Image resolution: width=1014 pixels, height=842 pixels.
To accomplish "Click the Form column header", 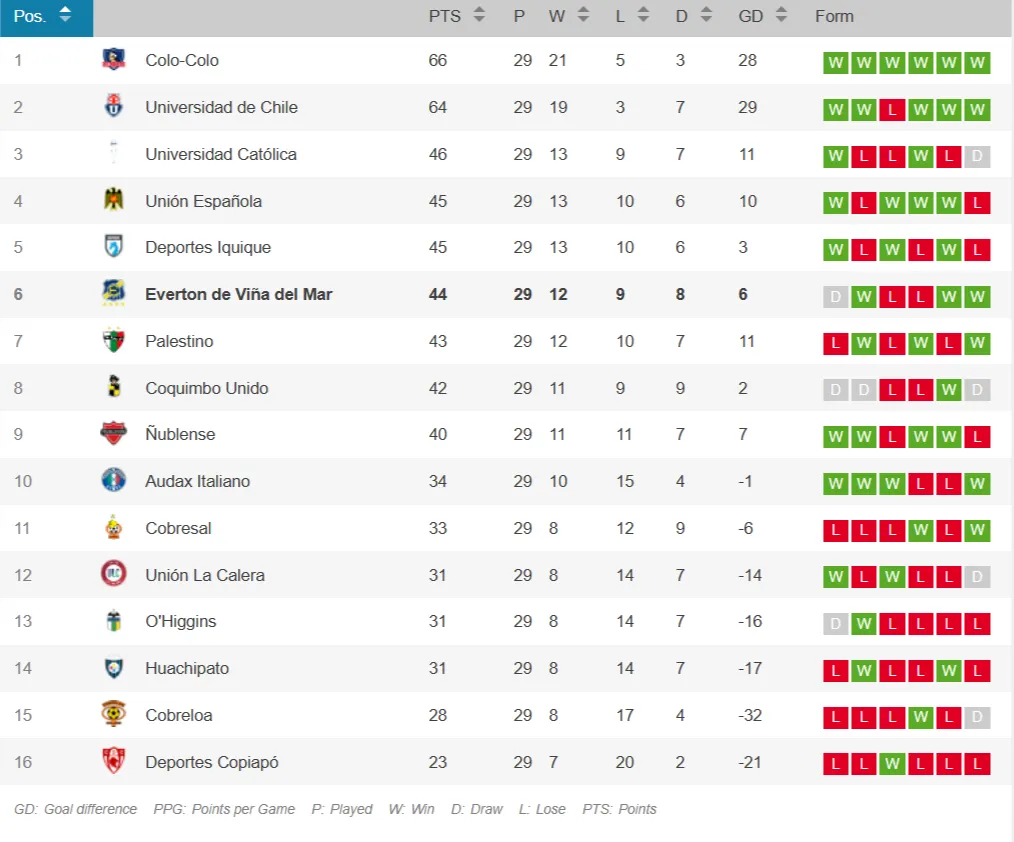I will tap(834, 16).
